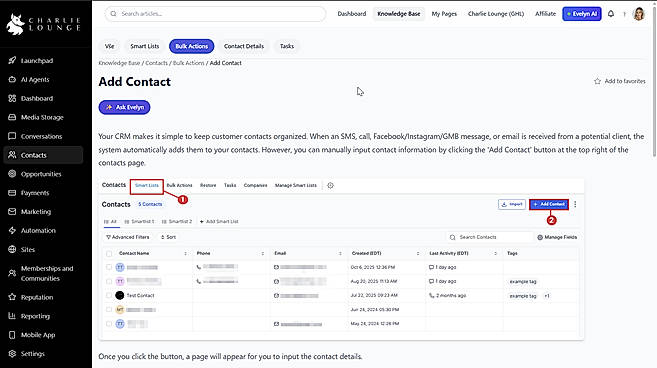Click the Dashboard grid icon in sidebar
The width and height of the screenshot is (657, 368).
tap(12, 98)
